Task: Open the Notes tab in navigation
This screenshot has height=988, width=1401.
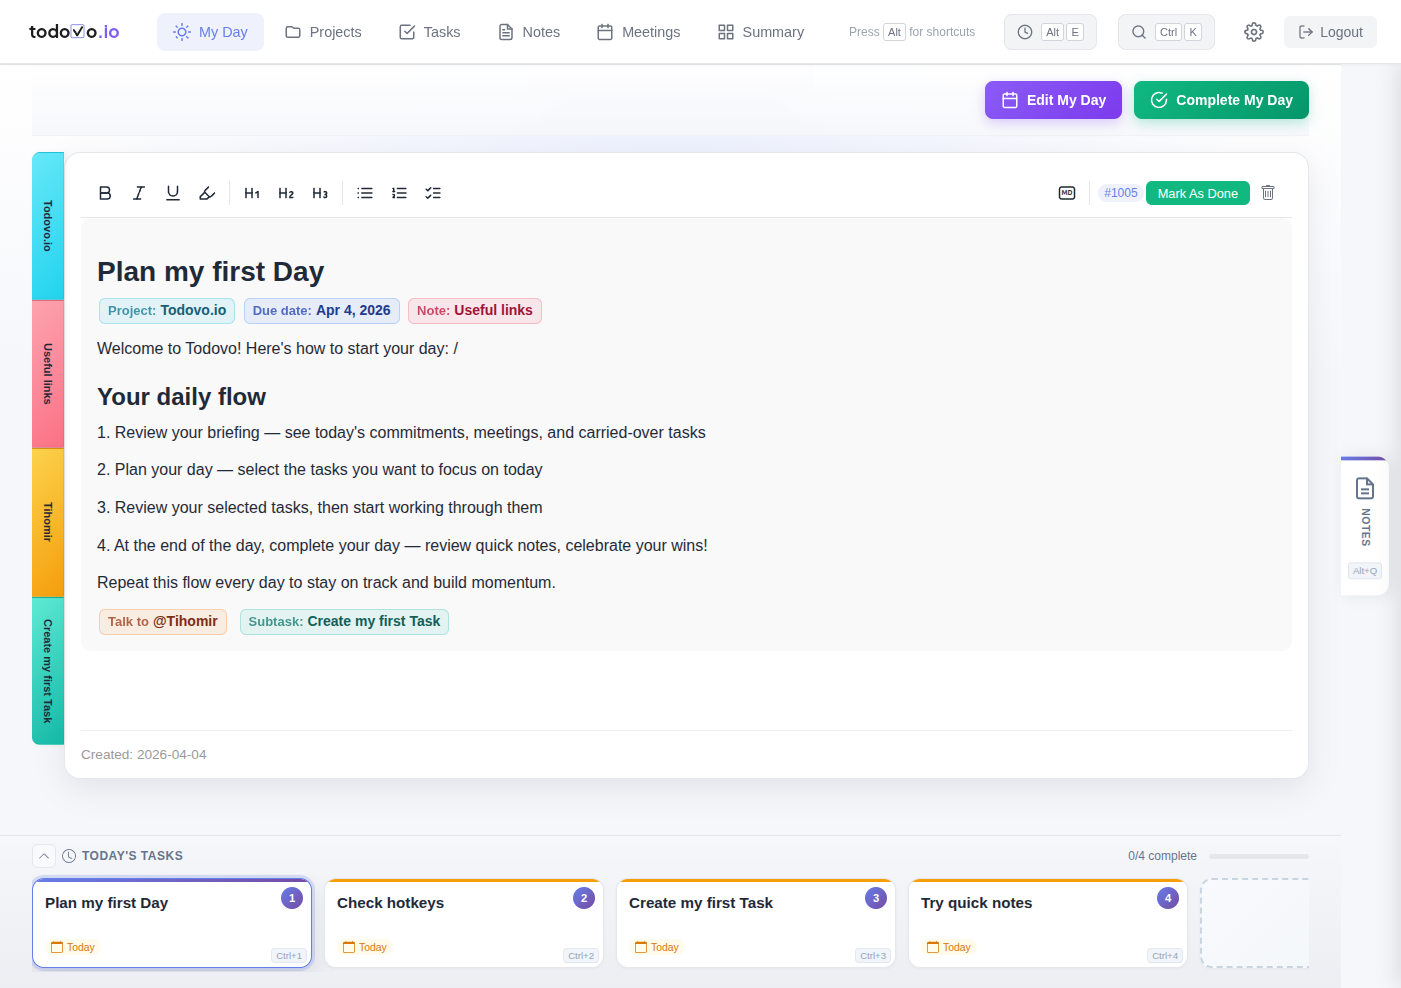Action: [529, 32]
